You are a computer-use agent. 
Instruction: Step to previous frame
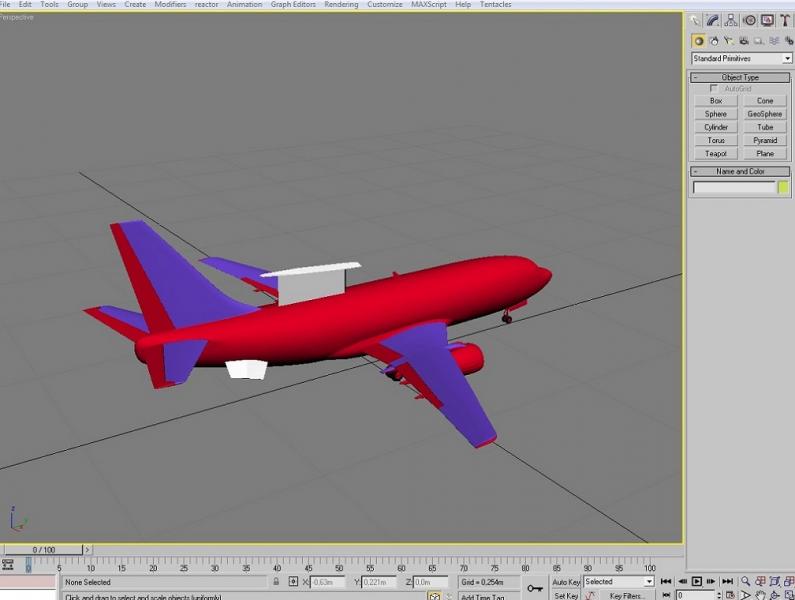(682, 581)
